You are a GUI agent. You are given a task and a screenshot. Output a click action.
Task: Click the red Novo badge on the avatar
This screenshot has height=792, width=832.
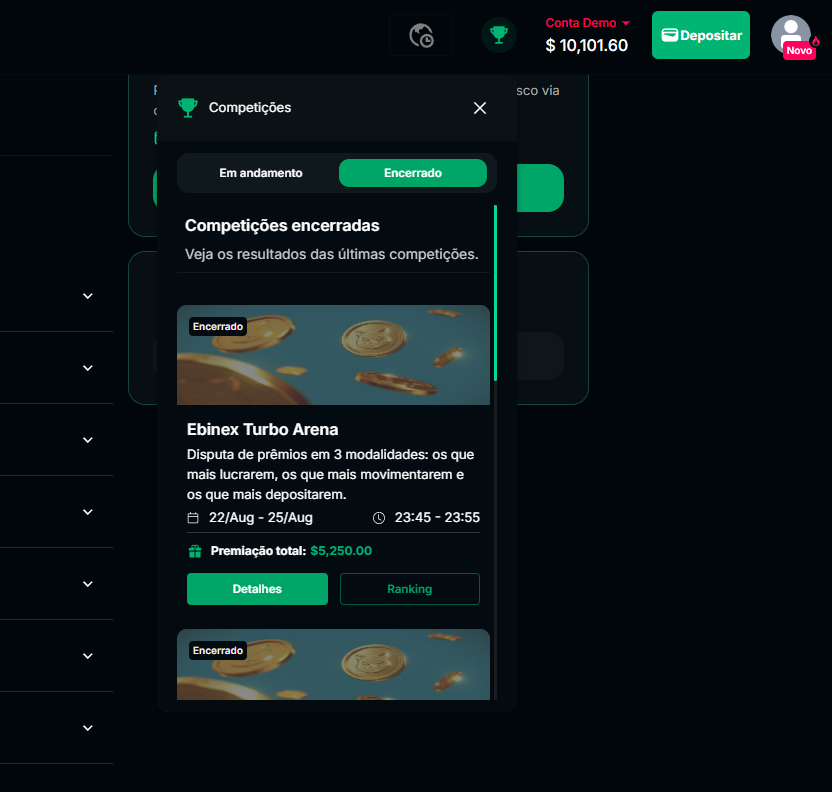coord(798,51)
